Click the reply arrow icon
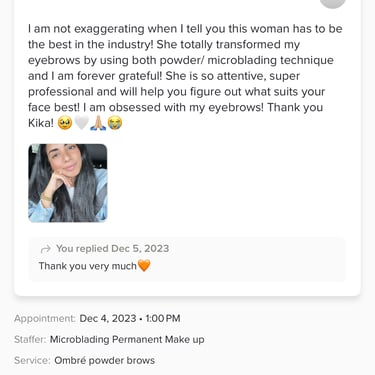375x375 pixels. click(45, 249)
